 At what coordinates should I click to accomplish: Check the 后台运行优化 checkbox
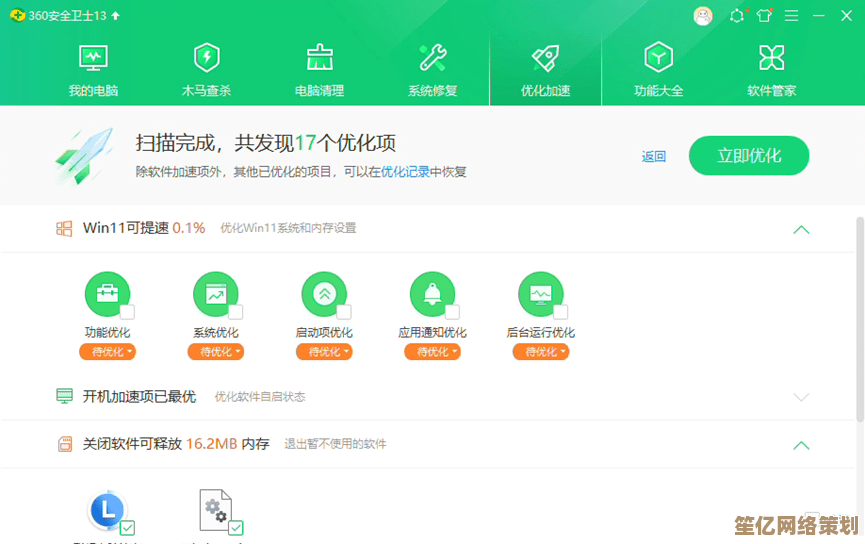pyautogui.click(x=561, y=312)
